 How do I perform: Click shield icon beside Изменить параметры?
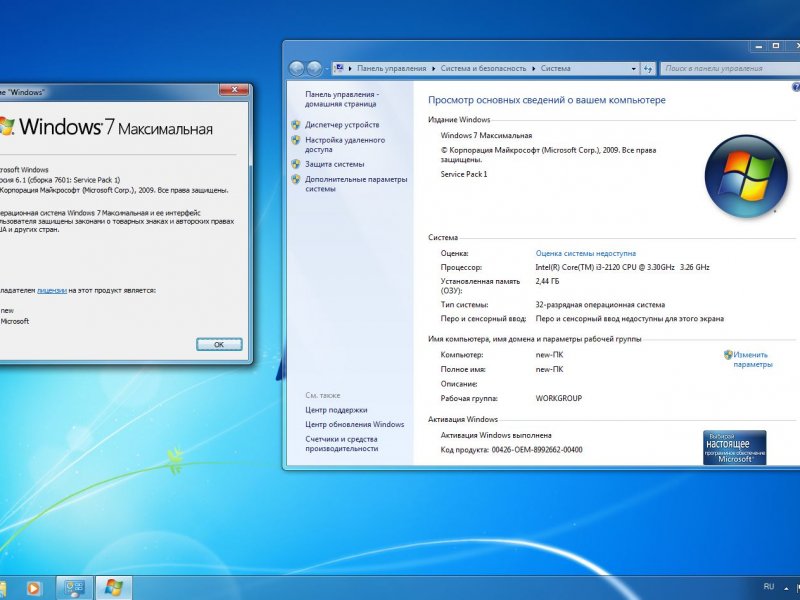pos(728,355)
